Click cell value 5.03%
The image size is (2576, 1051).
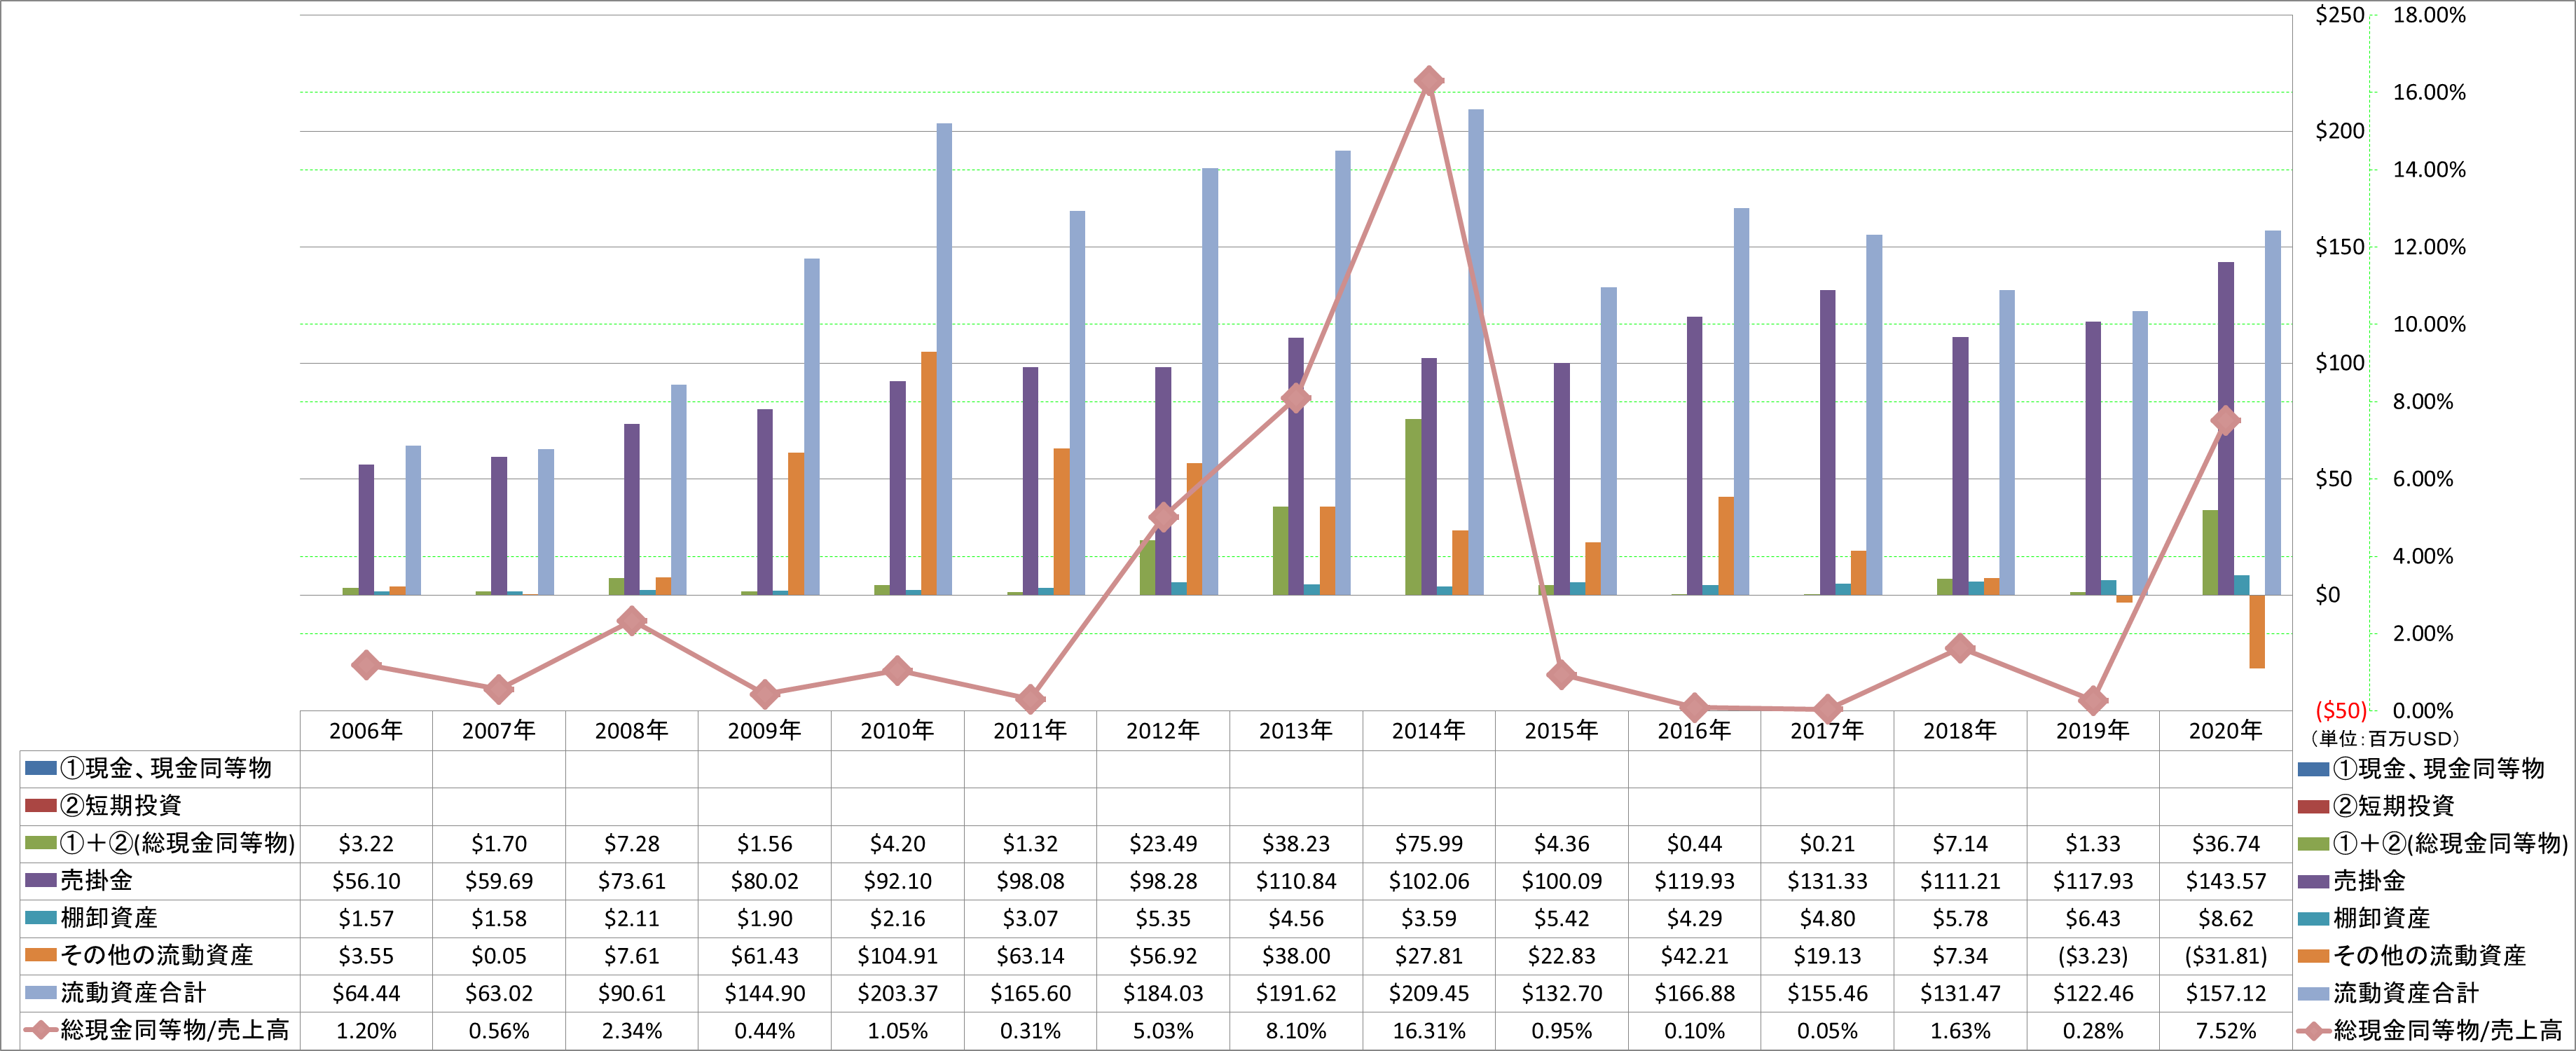tap(1163, 1031)
